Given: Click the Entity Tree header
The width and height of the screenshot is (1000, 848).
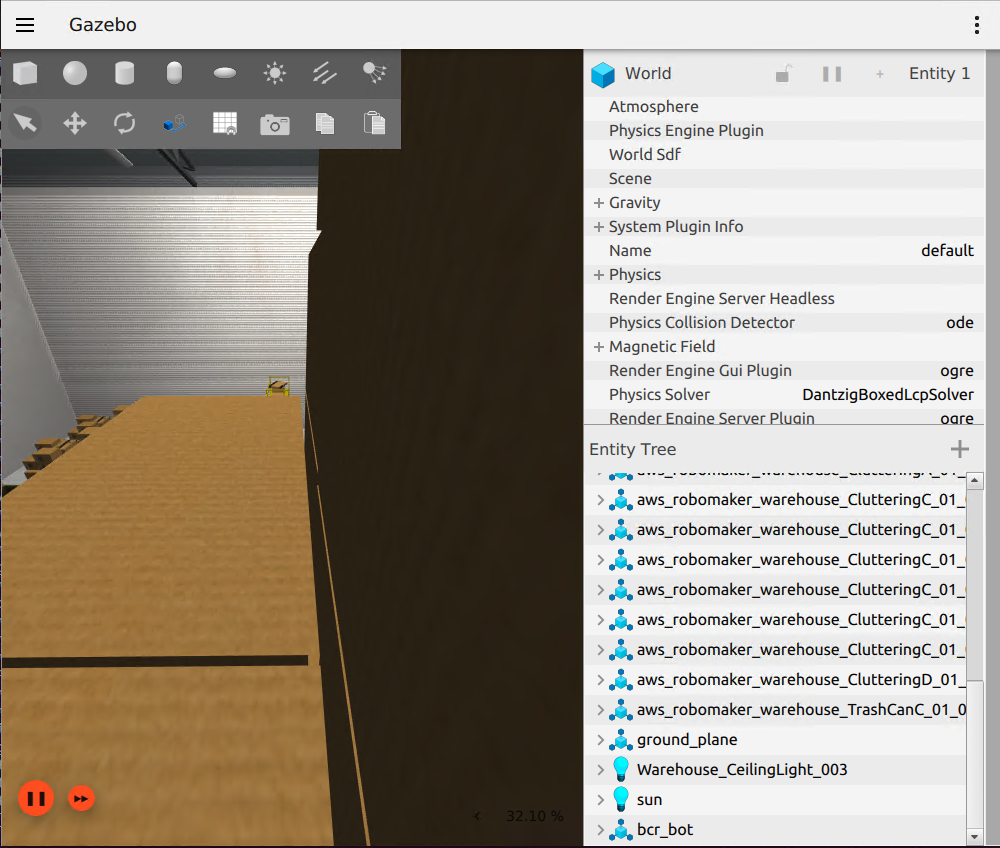Looking at the screenshot, I should [x=632, y=450].
